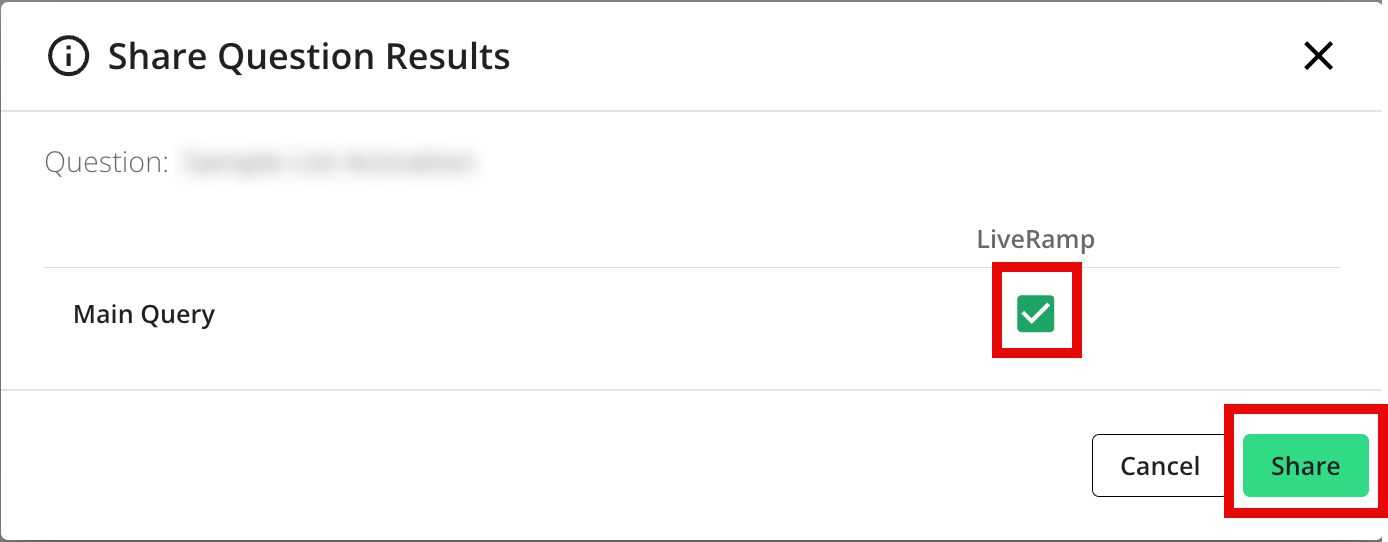The image size is (1388, 542).
Task: Cancel sharing the question results
Action: tap(1160, 466)
